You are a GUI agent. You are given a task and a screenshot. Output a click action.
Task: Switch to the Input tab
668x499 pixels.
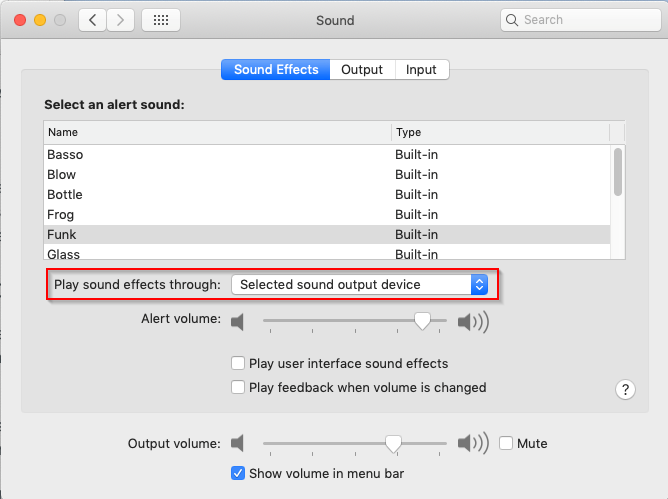[x=421, y=69]
